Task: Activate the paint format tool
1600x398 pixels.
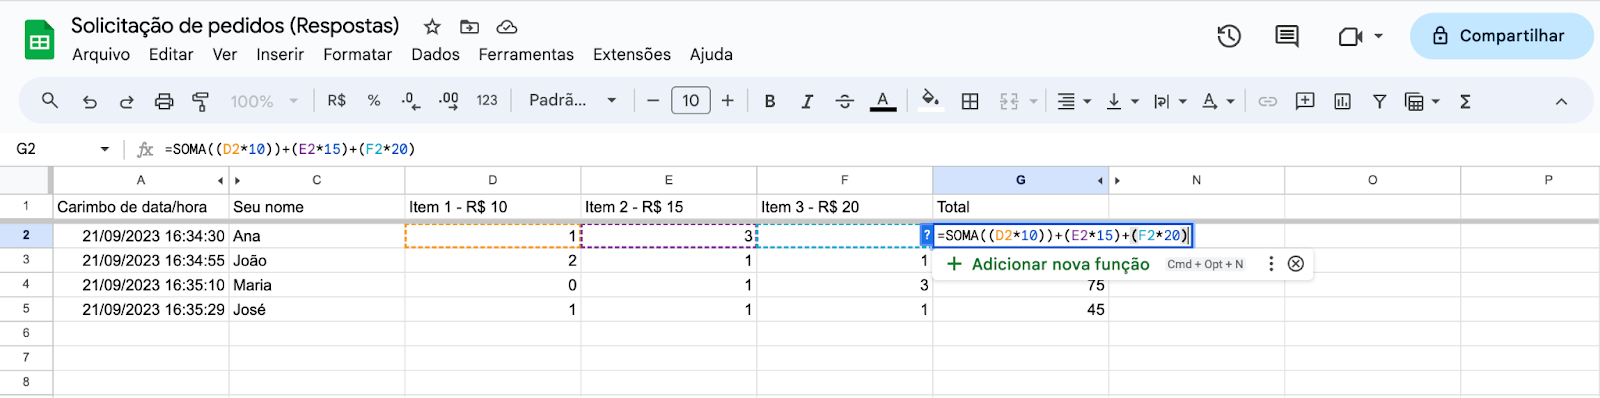Action: (201, 101)
